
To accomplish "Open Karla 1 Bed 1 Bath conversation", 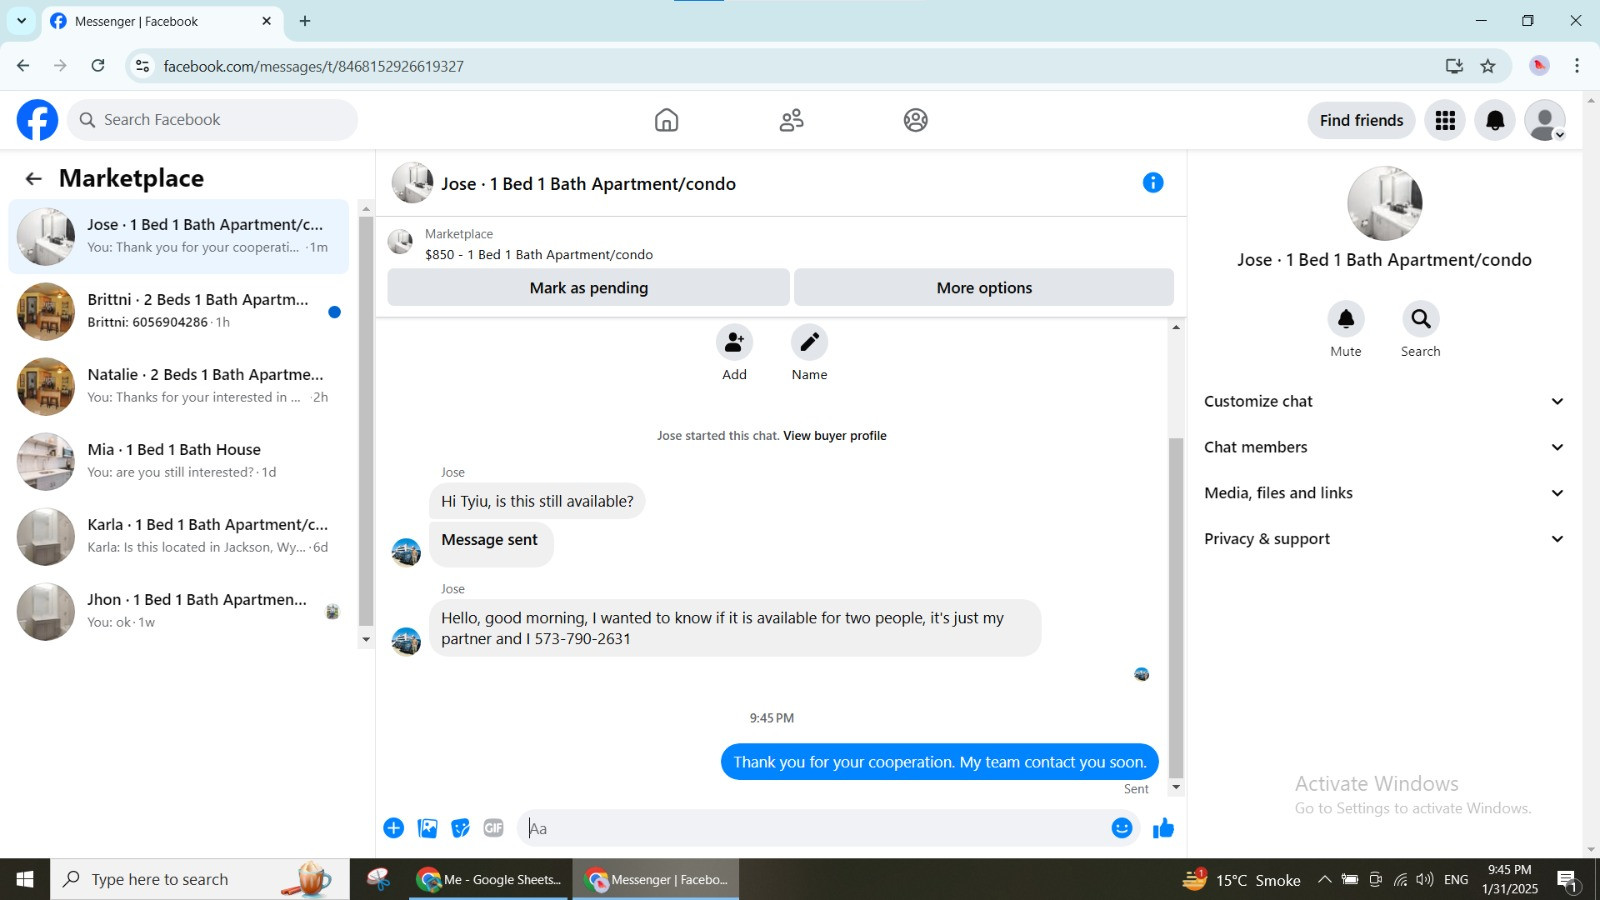I will pyautogui.click(x=179, y=536).
